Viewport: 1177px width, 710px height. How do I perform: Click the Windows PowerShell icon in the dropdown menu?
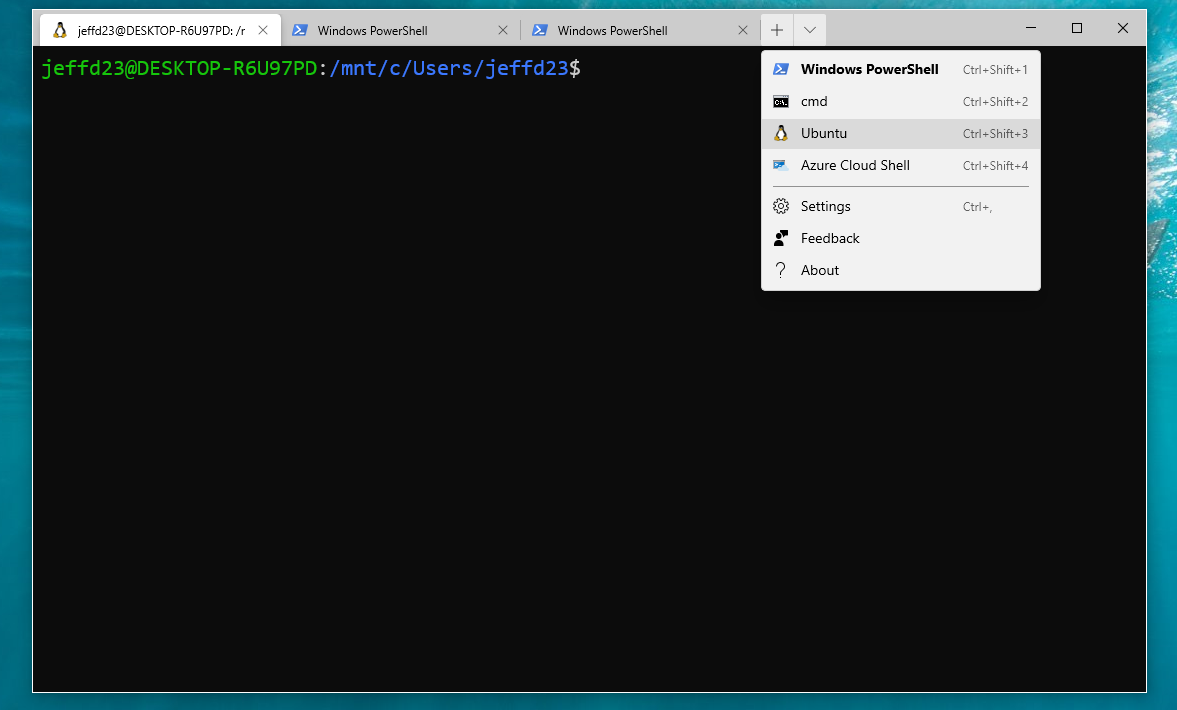pyautogui.click(x=781, y=69)
